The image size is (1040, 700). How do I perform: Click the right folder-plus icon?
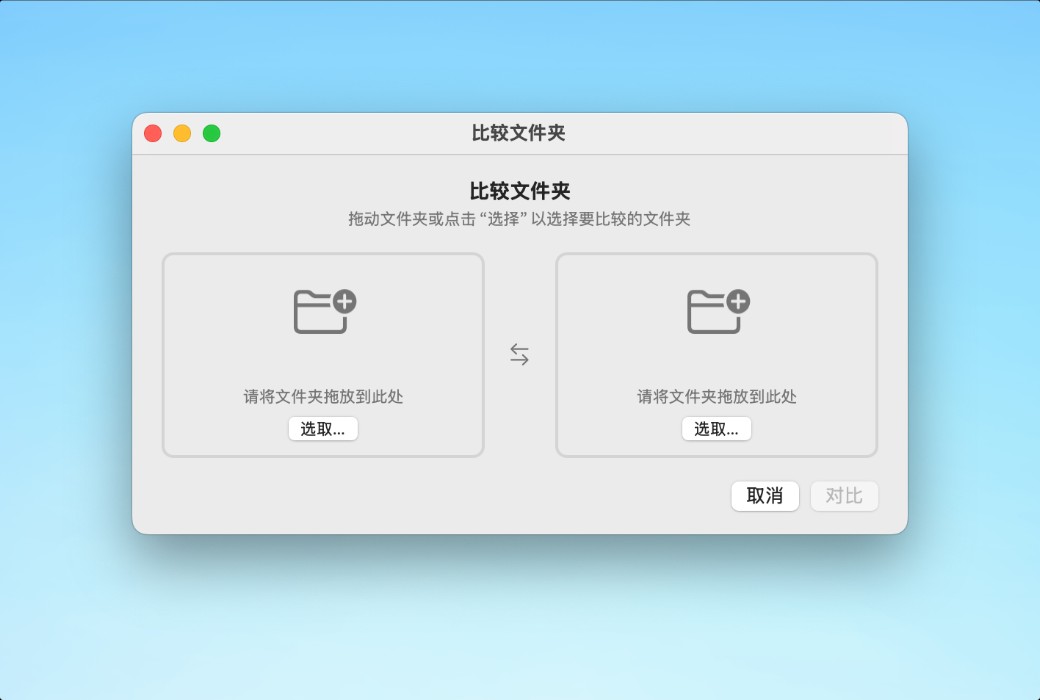[x=718, y=311]
